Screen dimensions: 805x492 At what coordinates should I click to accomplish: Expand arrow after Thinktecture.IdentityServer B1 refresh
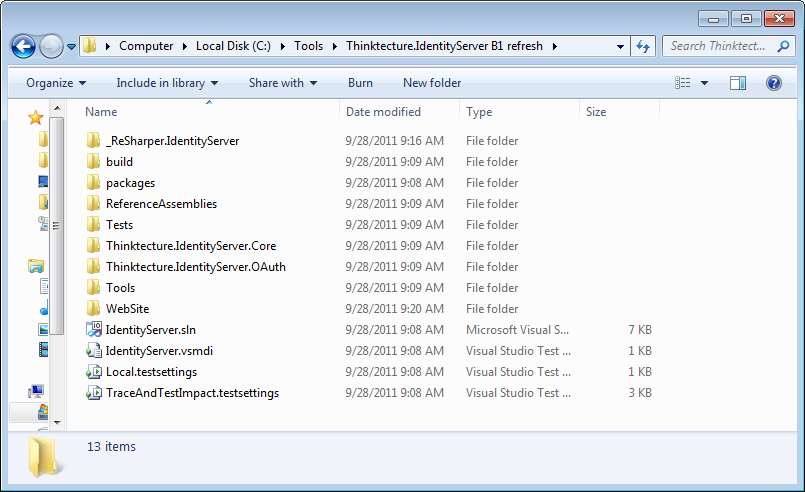554,46
